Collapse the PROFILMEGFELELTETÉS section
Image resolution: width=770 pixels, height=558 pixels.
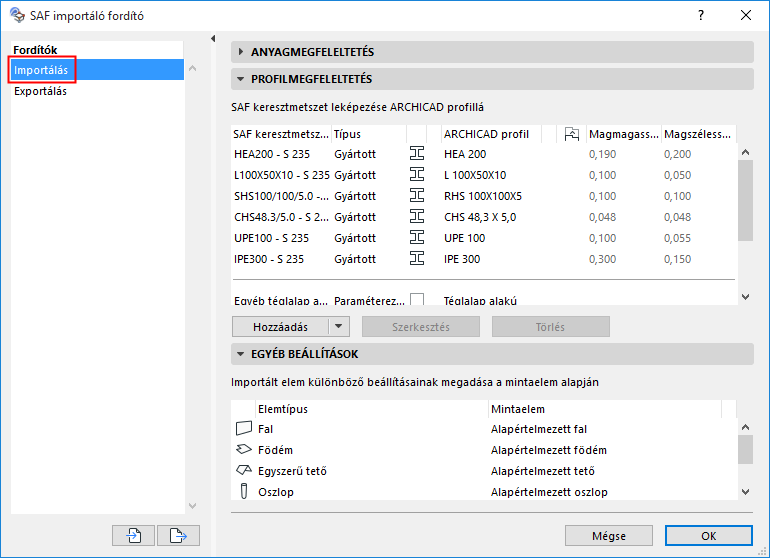[x=241, y=79]
